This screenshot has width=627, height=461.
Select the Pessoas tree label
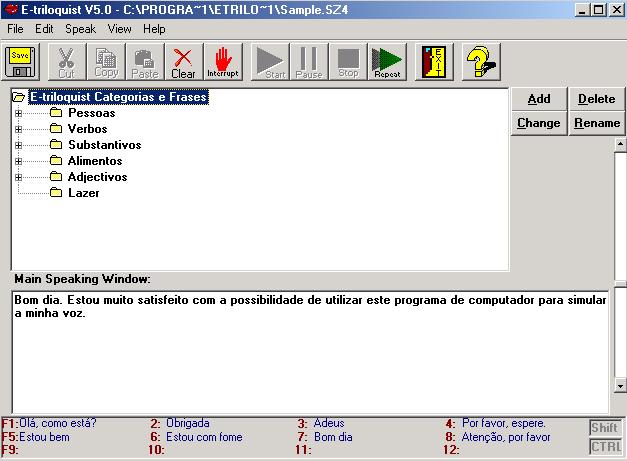[x=92, y=113]
